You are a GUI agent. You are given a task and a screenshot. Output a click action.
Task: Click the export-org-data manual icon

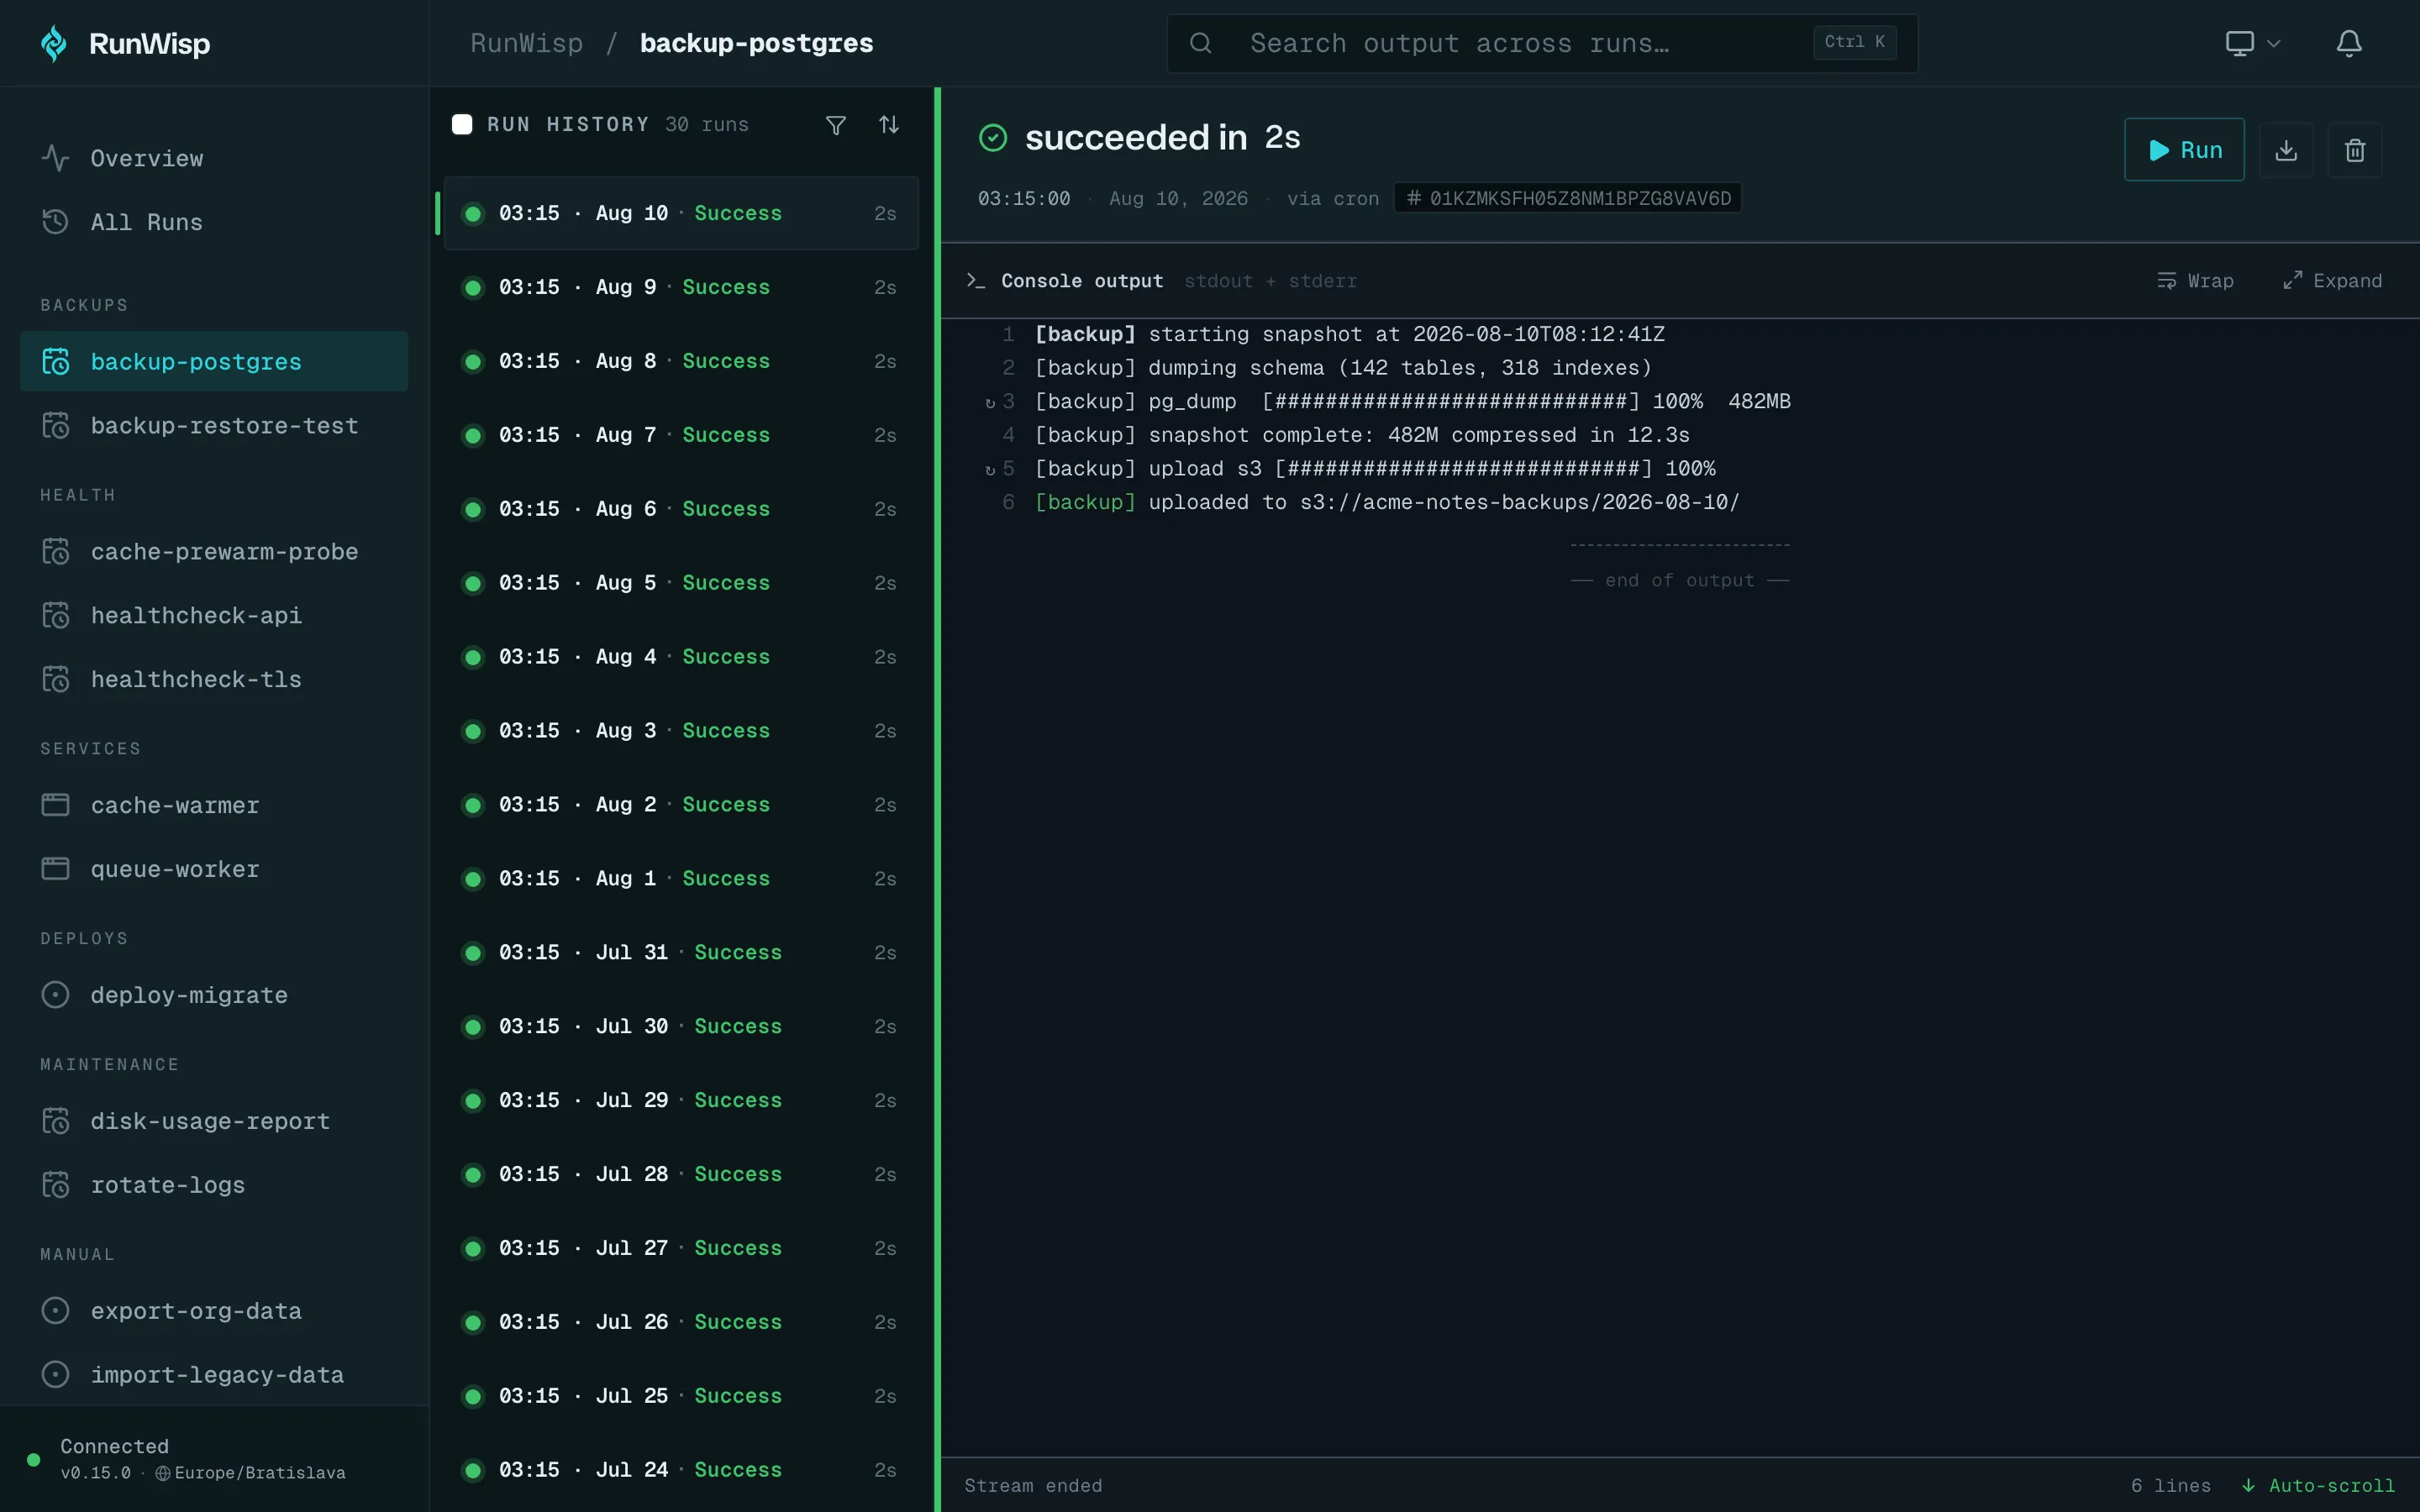pyautogui.click(x=56, y=1311)
